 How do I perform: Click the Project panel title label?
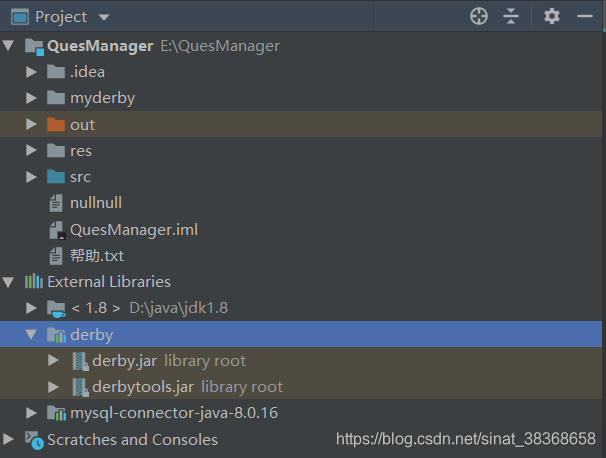[x=61, y=17]
